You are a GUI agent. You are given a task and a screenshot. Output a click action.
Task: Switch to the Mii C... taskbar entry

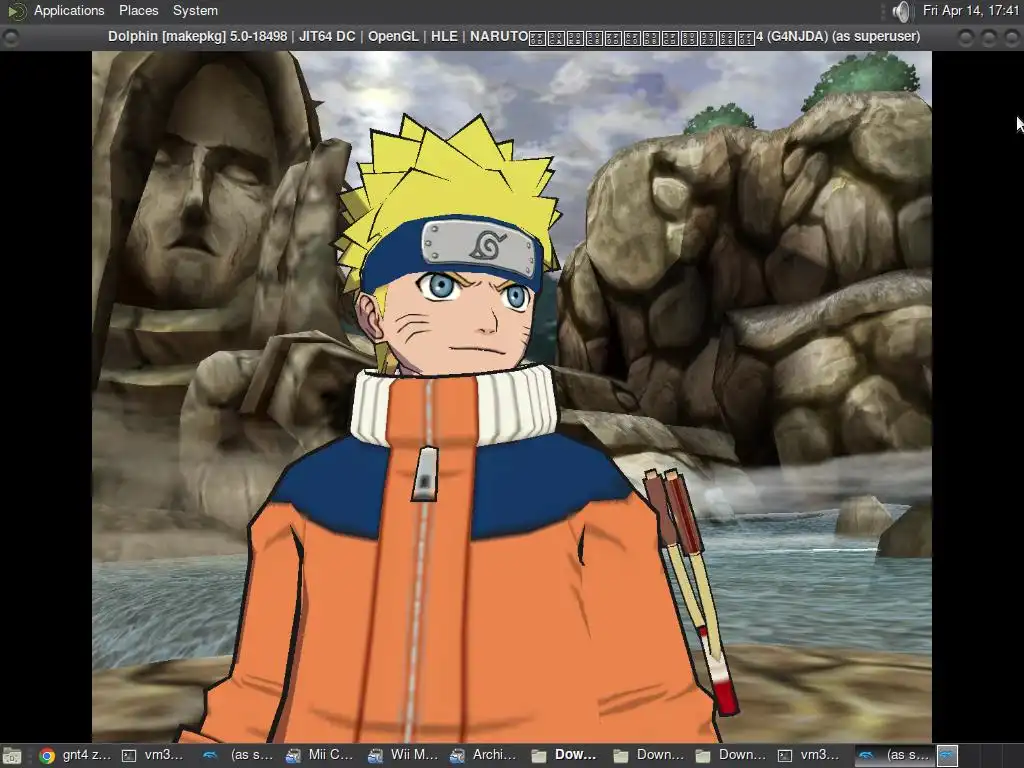click(320, 755)
